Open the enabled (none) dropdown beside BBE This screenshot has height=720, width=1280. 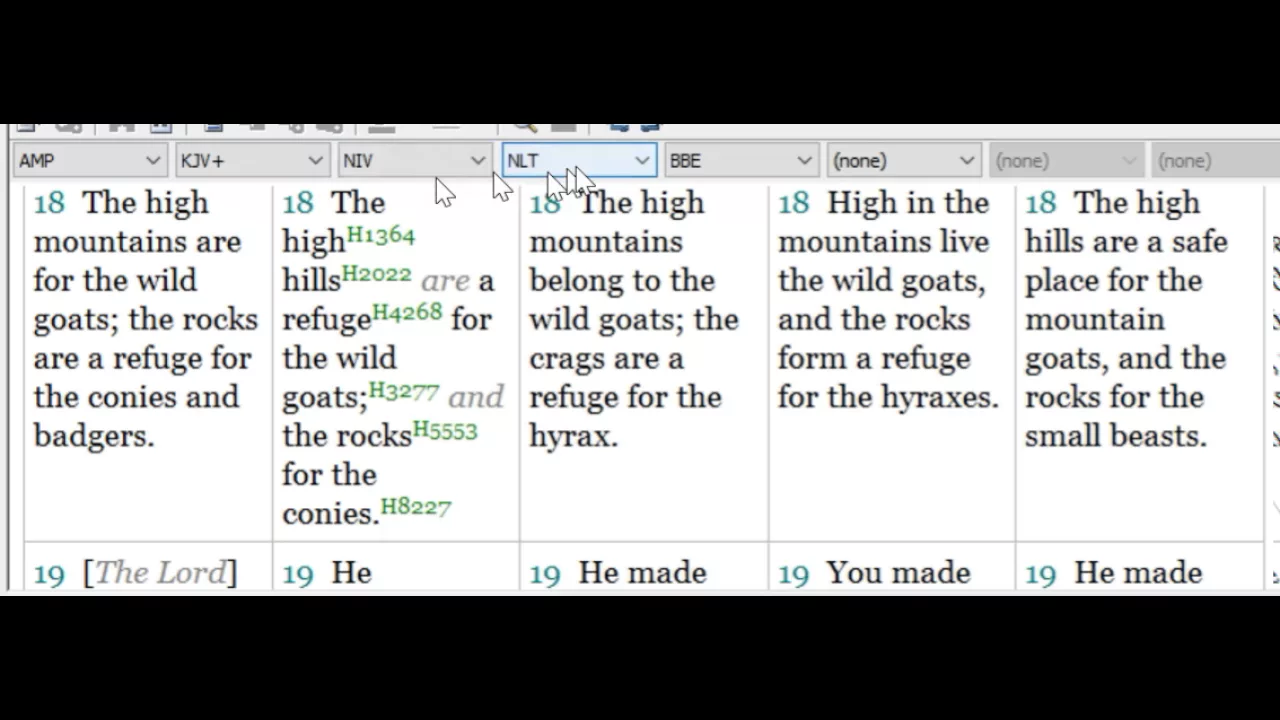[x=902, y=160]
